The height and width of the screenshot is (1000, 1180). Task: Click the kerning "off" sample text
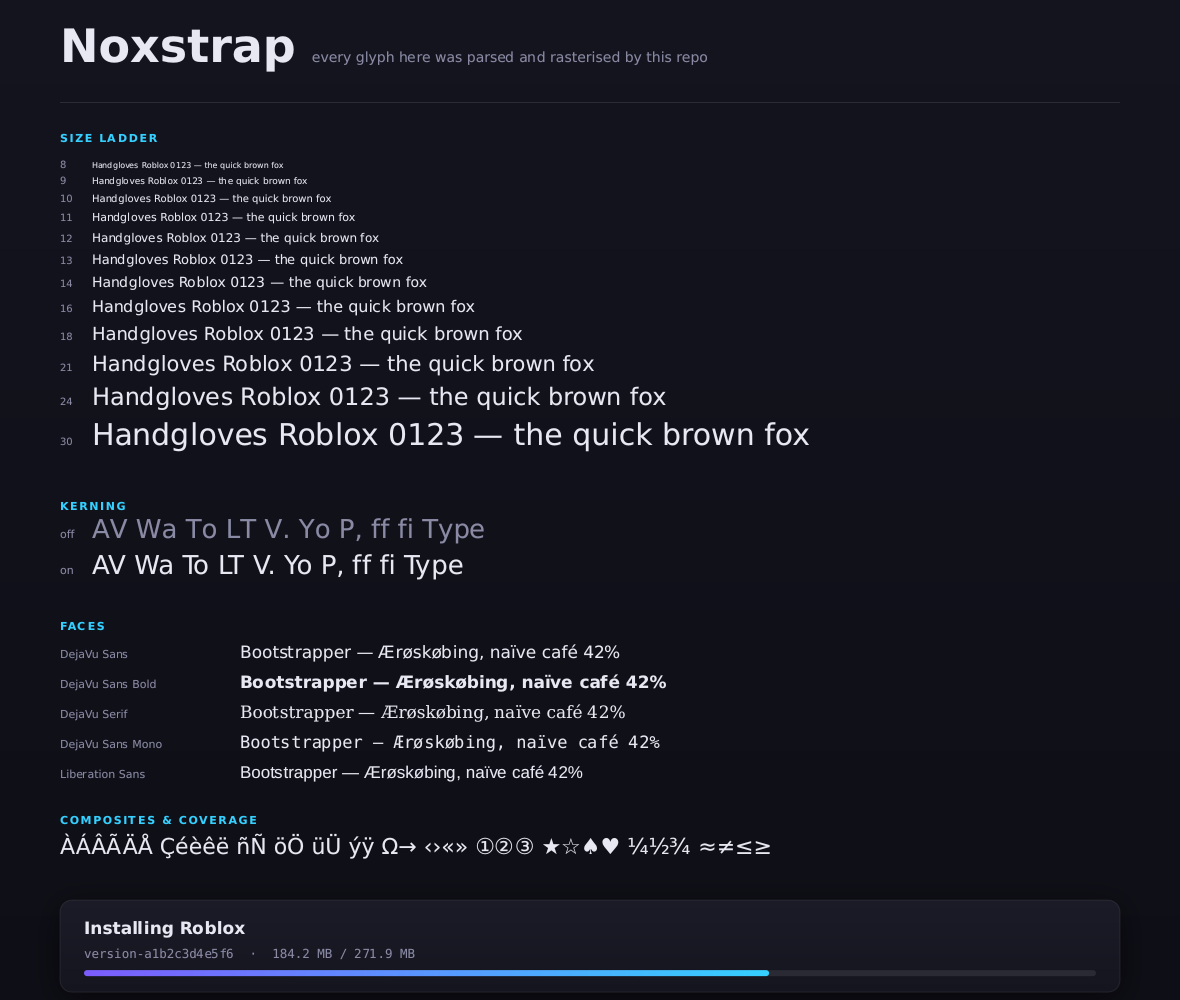(288, 530)
